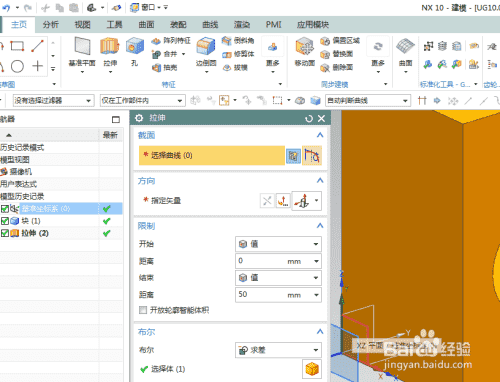
Task: Click the undo arrow in title toolbar
Action: pos(6,7)
